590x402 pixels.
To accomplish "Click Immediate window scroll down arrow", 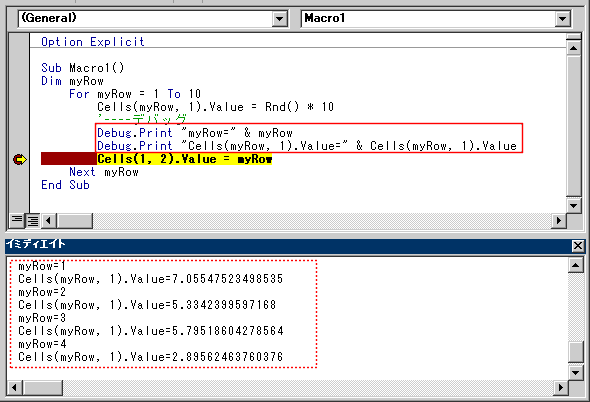I will 576,373.
